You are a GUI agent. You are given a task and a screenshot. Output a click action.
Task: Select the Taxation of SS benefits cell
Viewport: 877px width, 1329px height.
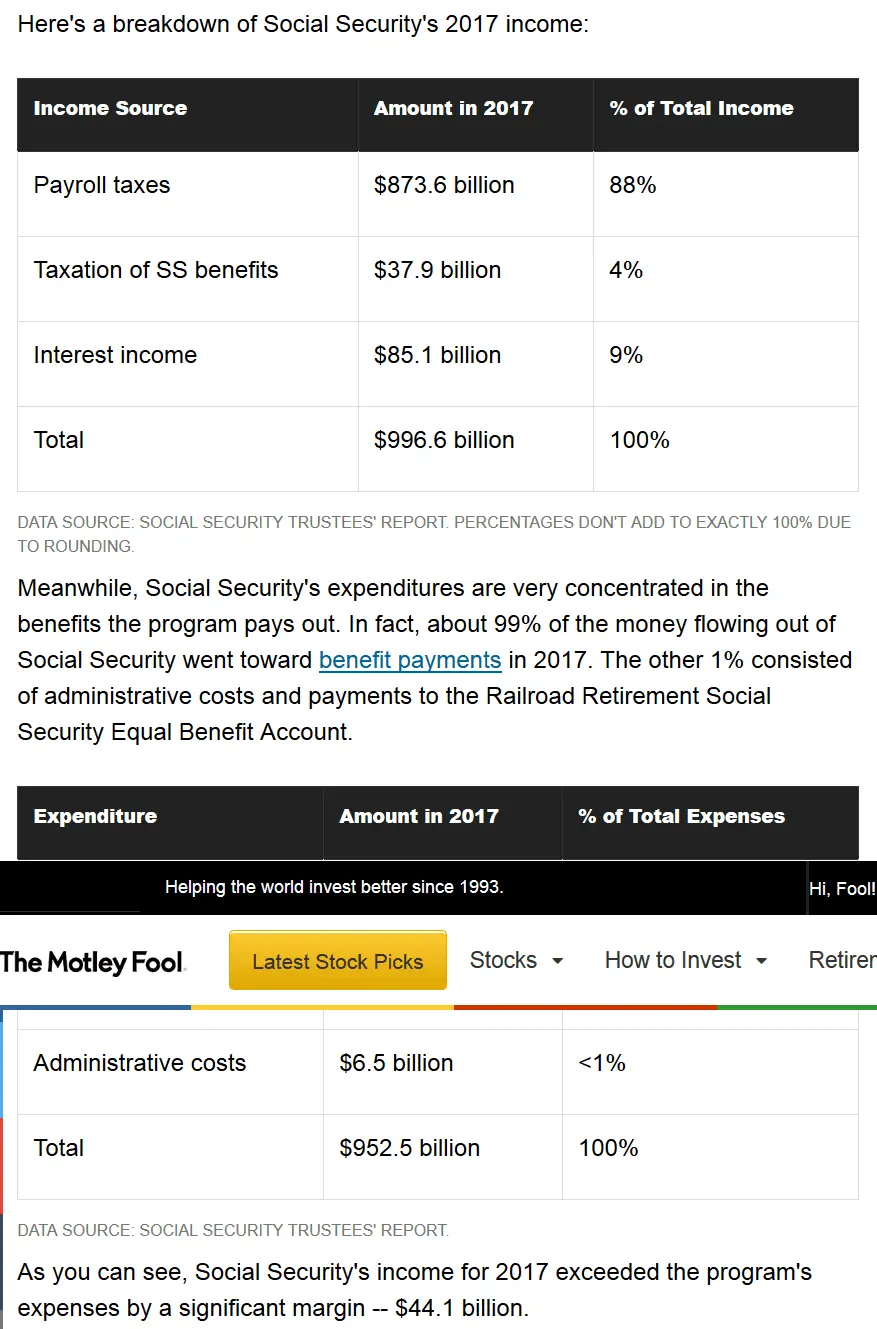pyautogui.click(x=156, y=270)
